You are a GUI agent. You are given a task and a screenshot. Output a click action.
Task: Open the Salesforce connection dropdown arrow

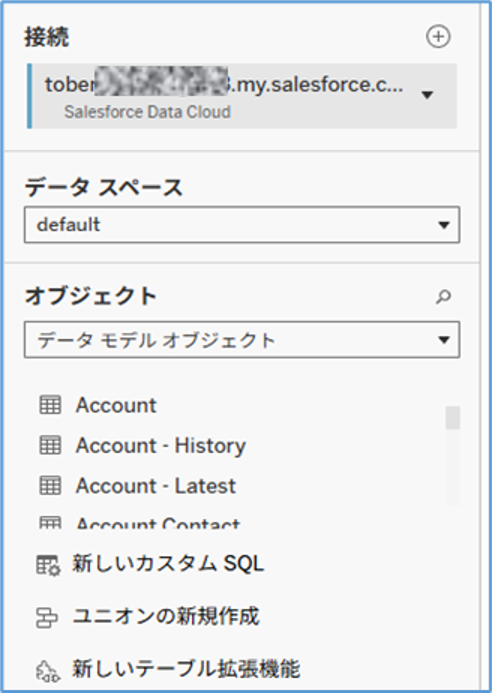pos(427,95)
